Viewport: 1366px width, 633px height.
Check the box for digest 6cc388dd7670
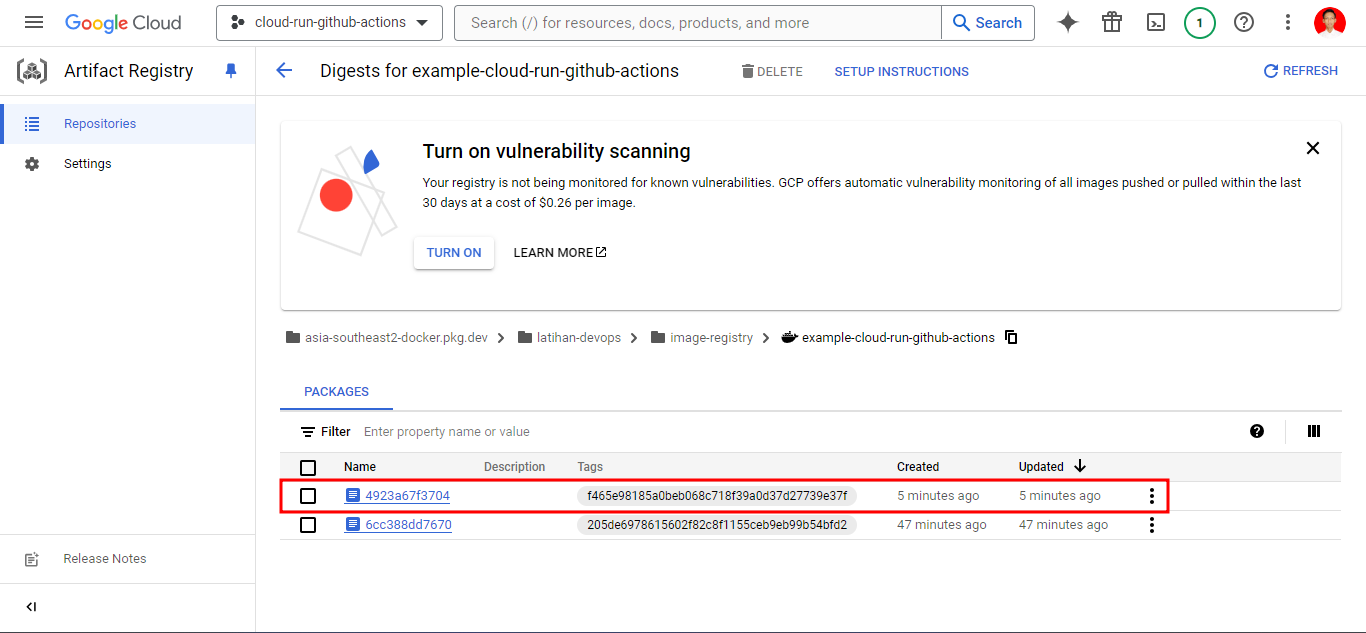tap(308, 525)
